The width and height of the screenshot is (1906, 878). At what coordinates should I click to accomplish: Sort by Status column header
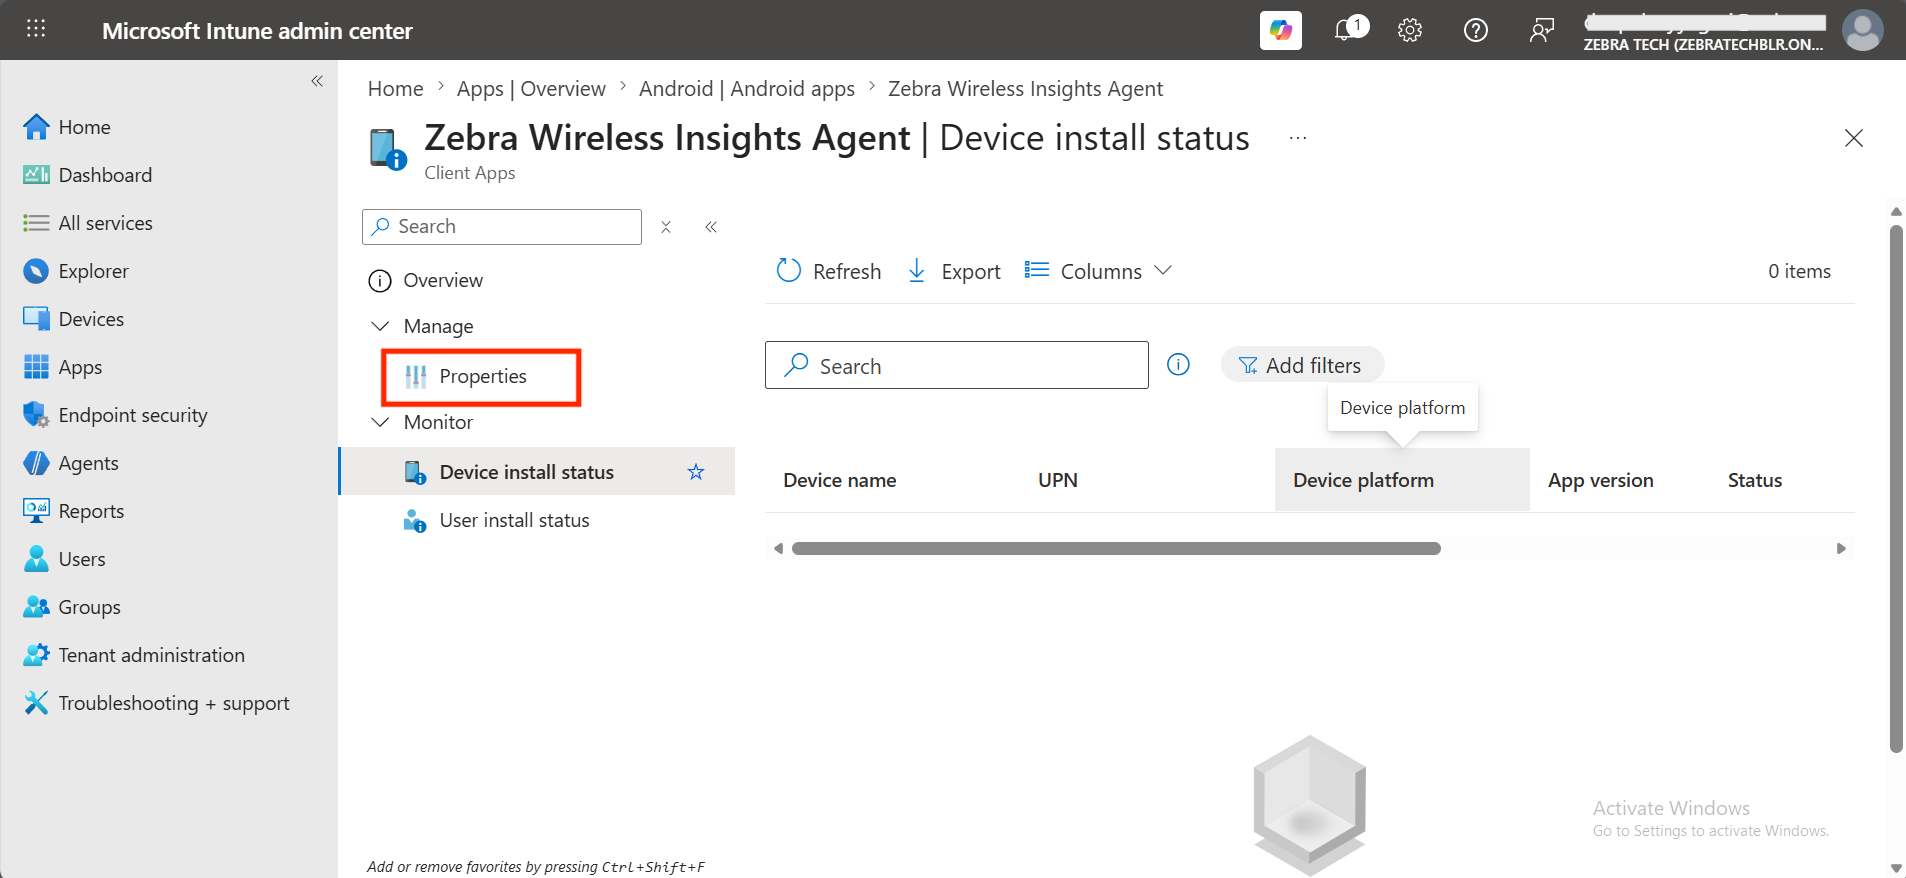[x=1755, y=480]
